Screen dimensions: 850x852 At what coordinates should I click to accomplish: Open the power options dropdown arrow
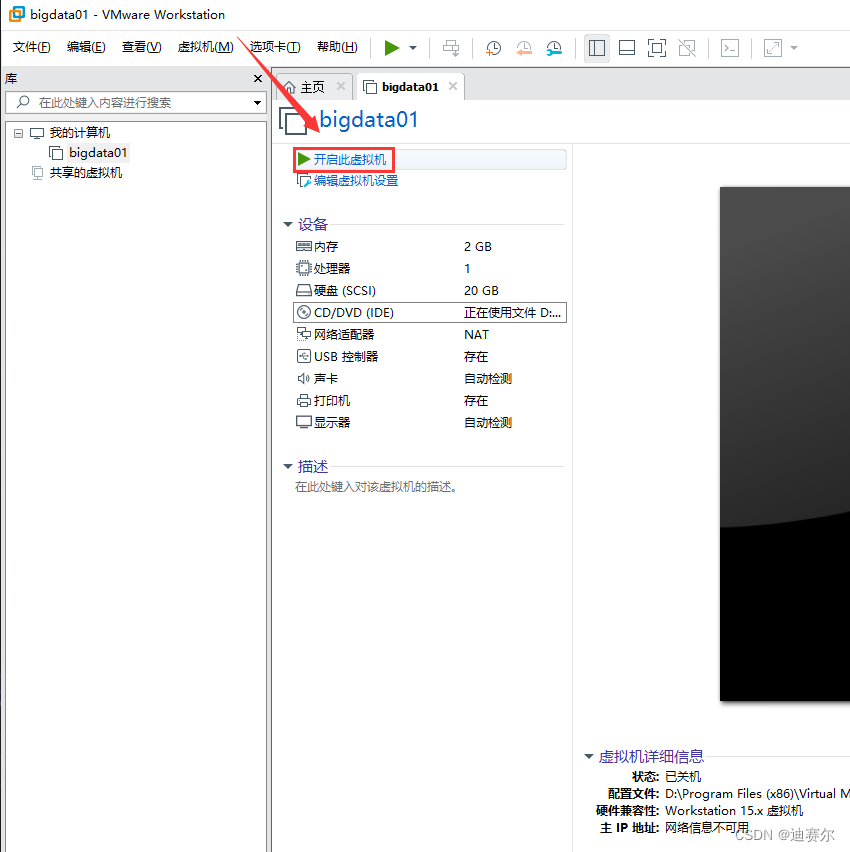(x=413, y=48)
